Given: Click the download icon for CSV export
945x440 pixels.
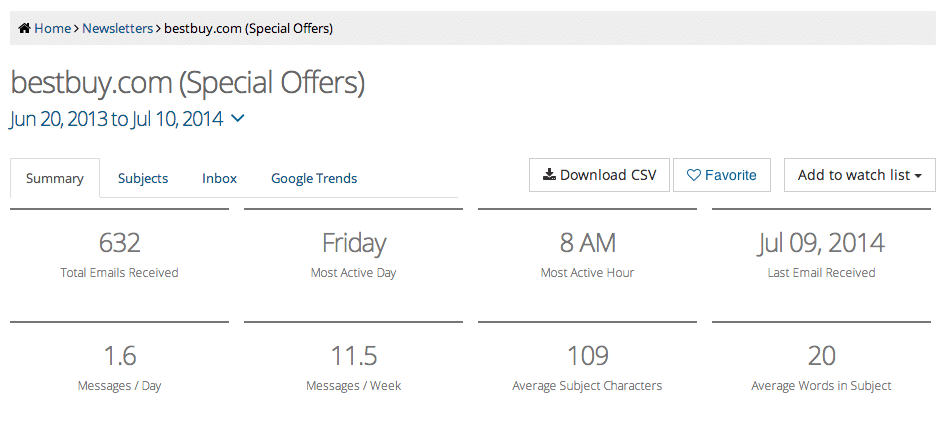Looking at the screenshot, I should tap(549, 175).
